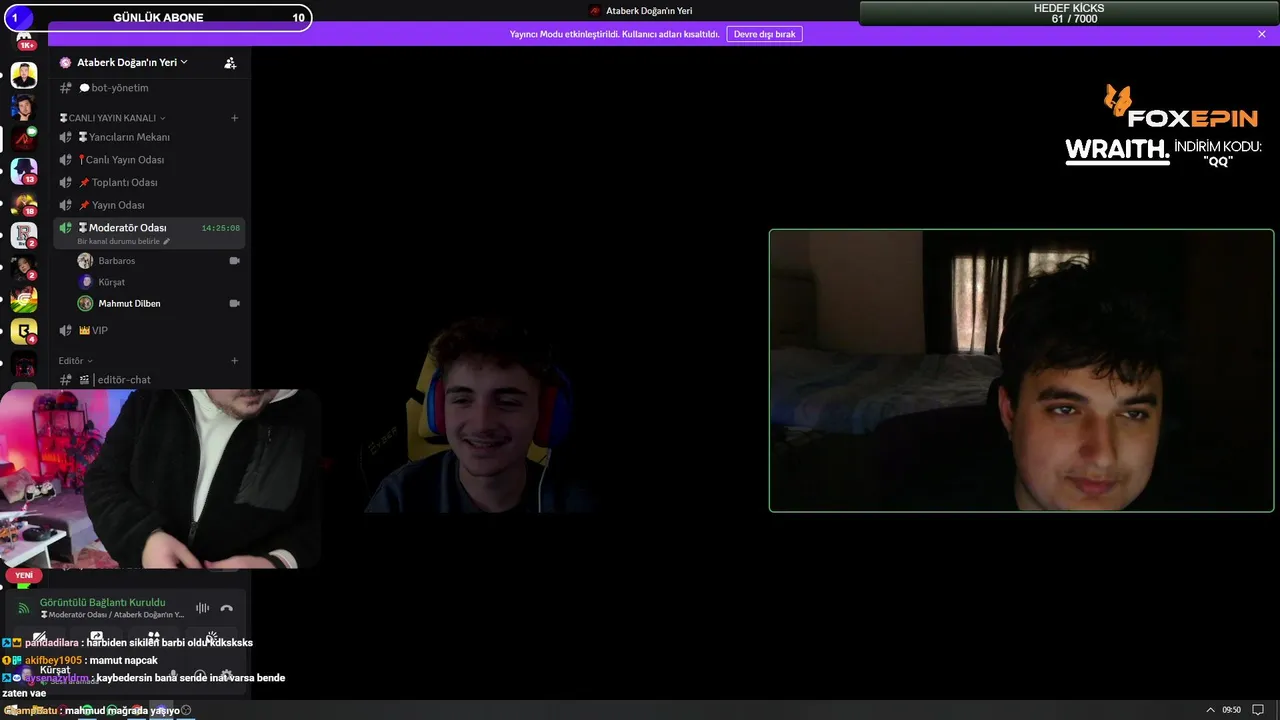Add a channel to CANLI YAYIN KANALI category
Screen dimensions: 1280x720
pyautogui.click(x=235, y=118)
